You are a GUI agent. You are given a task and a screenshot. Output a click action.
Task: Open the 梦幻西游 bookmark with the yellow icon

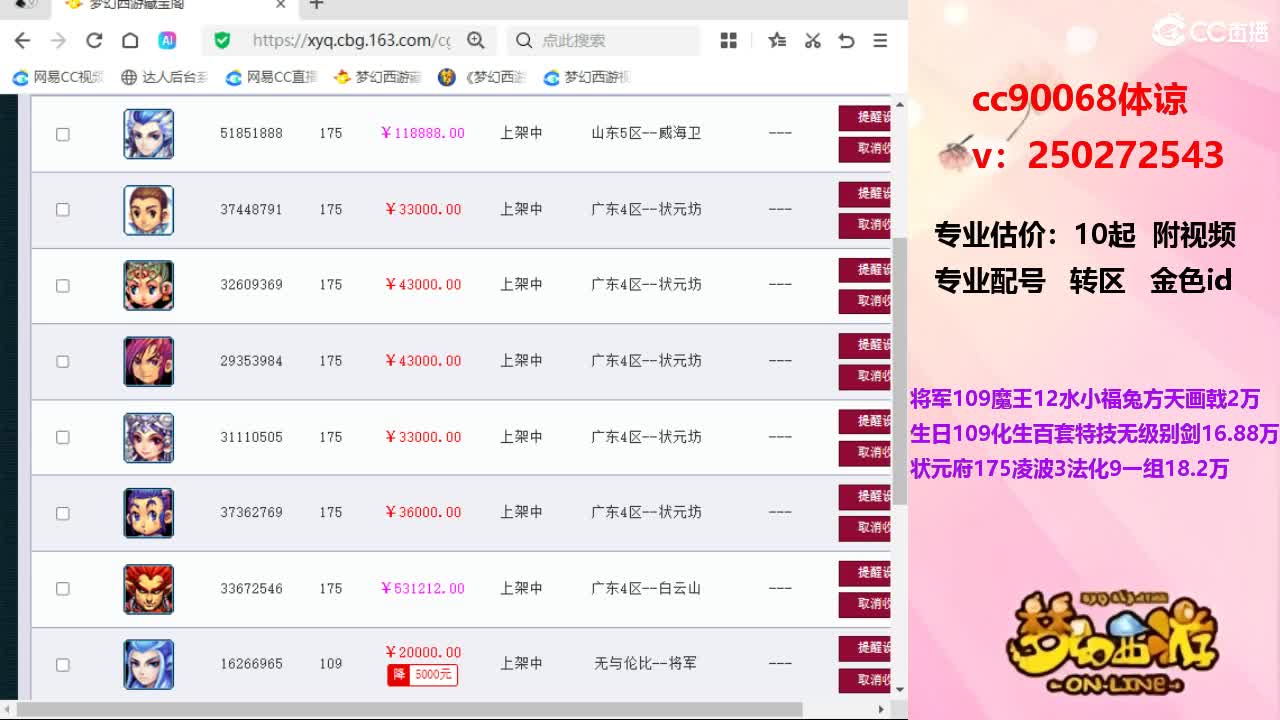[x=377, y=77]
